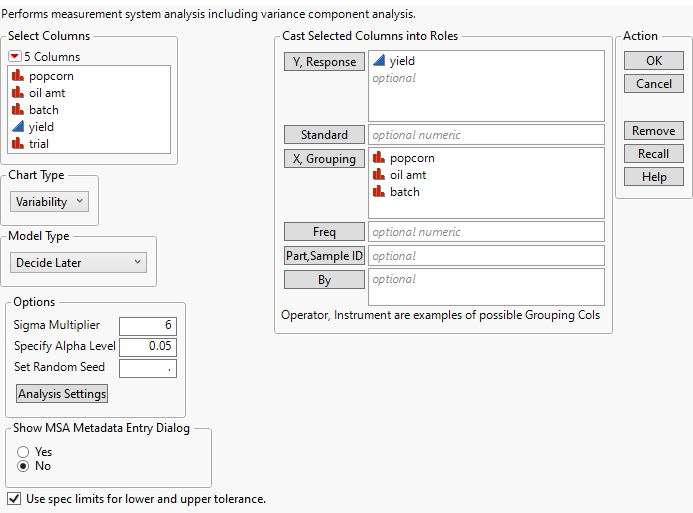Image resolution: width=693 pixels, height=513 pixels.
Task: Click the Sigma Multiplier field
Action: [148, 326]
